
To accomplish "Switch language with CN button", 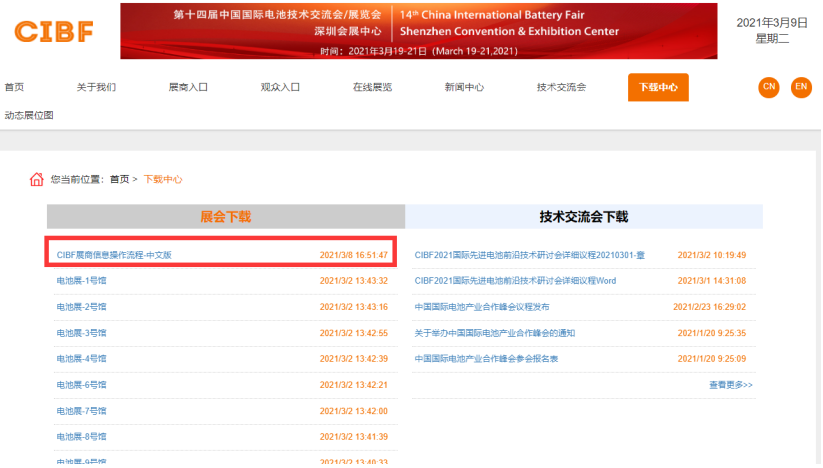I will [768, 87].
